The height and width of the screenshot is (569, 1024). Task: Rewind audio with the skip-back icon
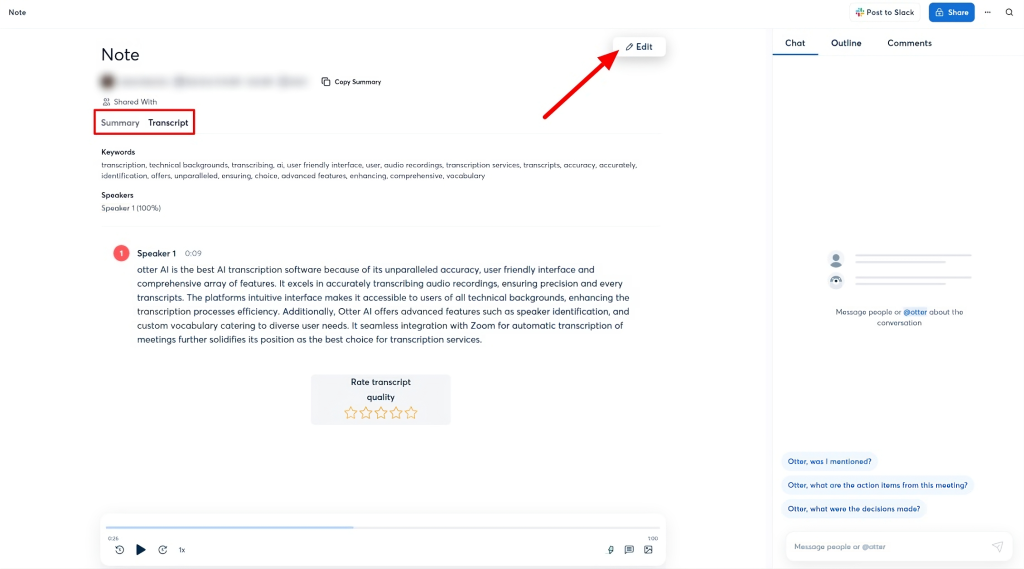[x=120, y=550]
